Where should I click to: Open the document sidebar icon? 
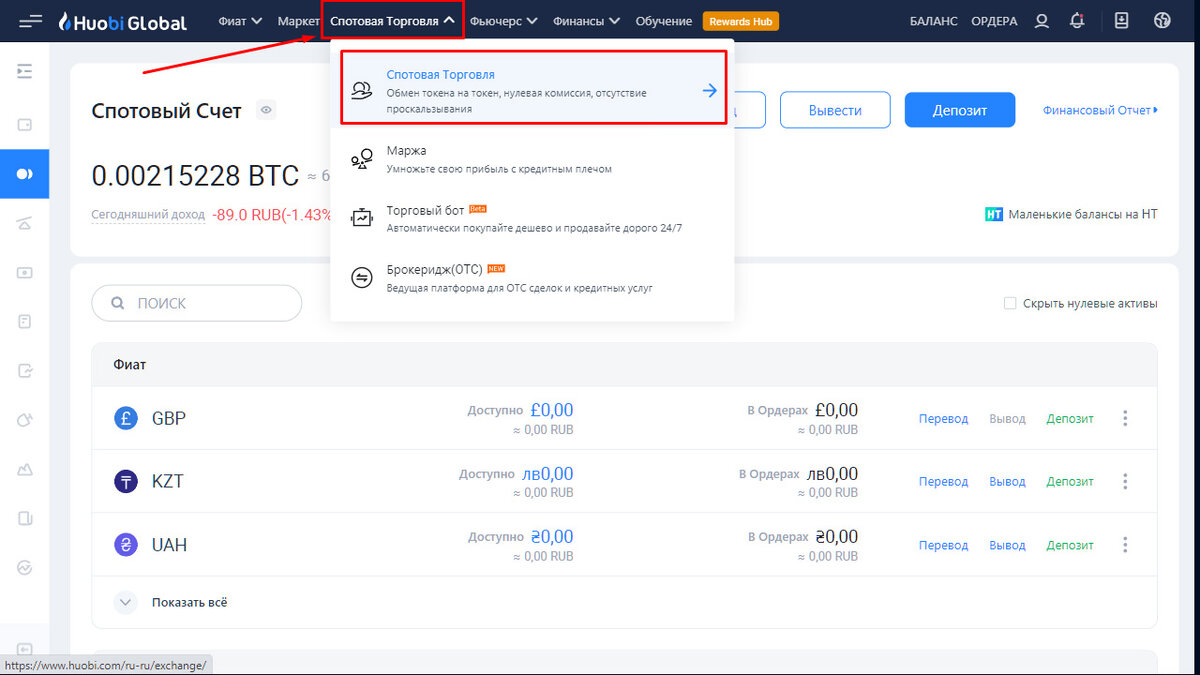tap(25, 321)
